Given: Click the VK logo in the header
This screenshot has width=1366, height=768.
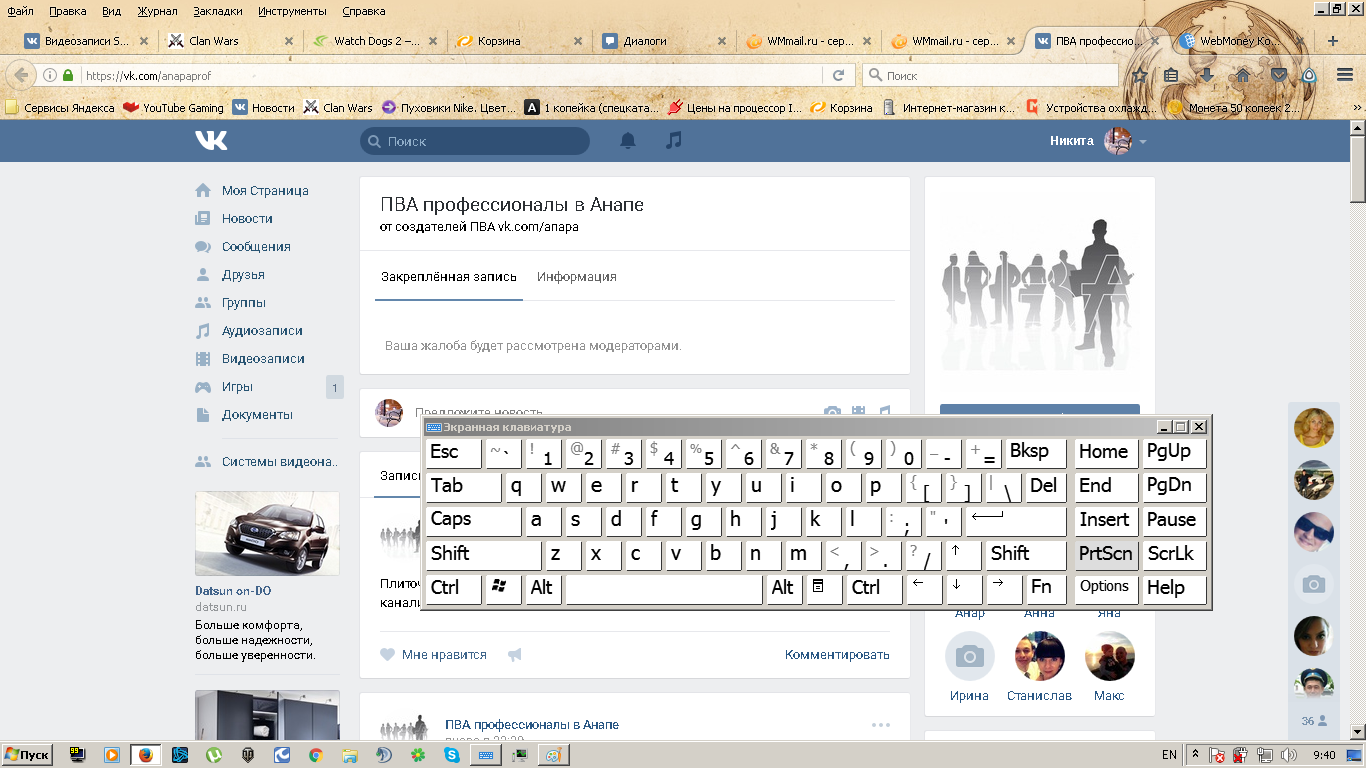Looking at the screenshot, I should click(211, 141).
